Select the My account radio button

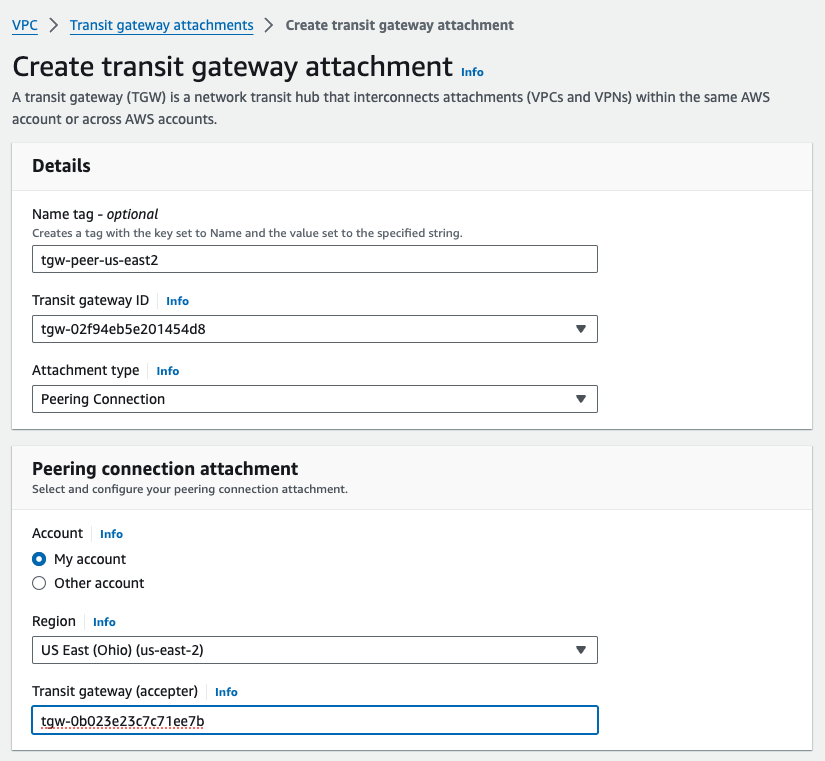click(x=39, y=559)
